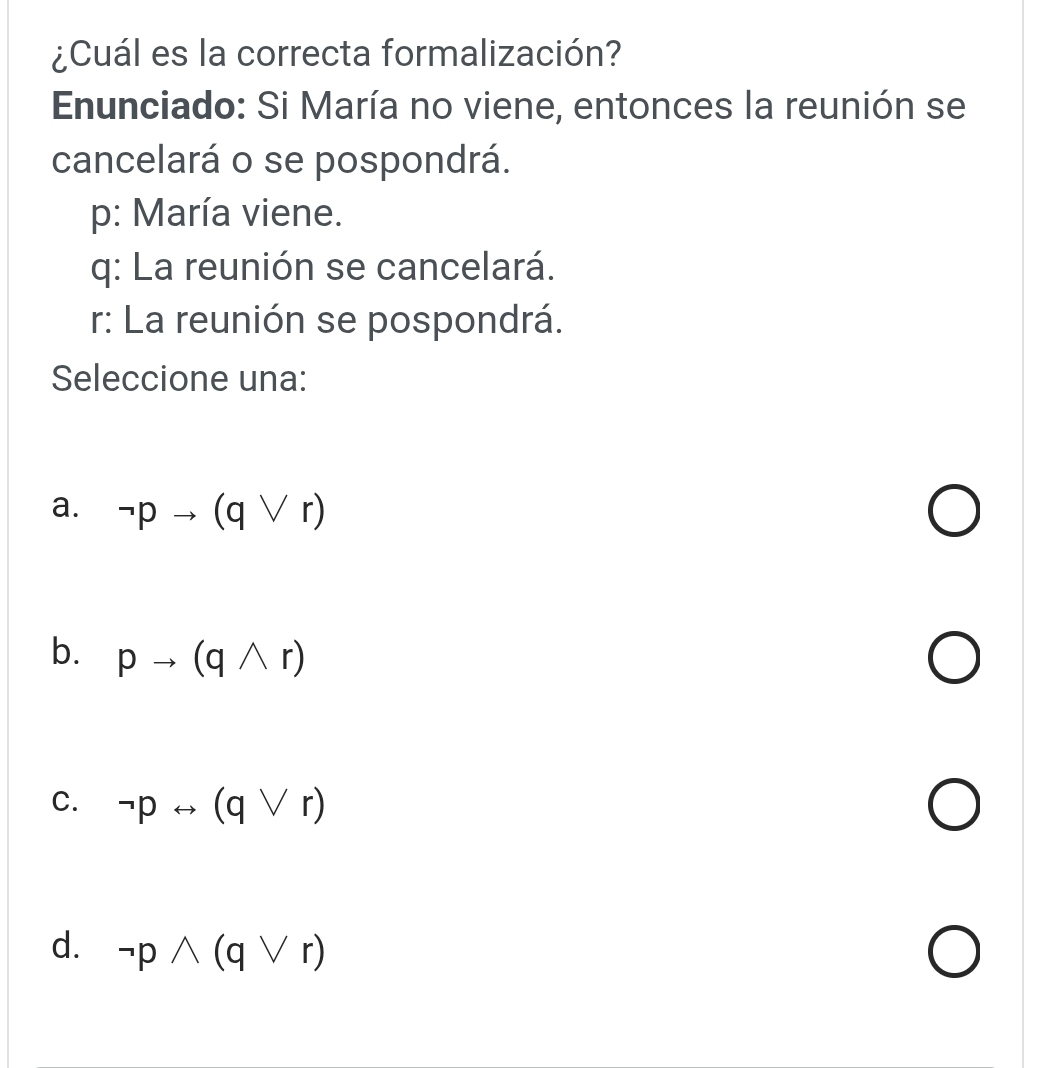Click the option letter "c."

tap(65, 801)
